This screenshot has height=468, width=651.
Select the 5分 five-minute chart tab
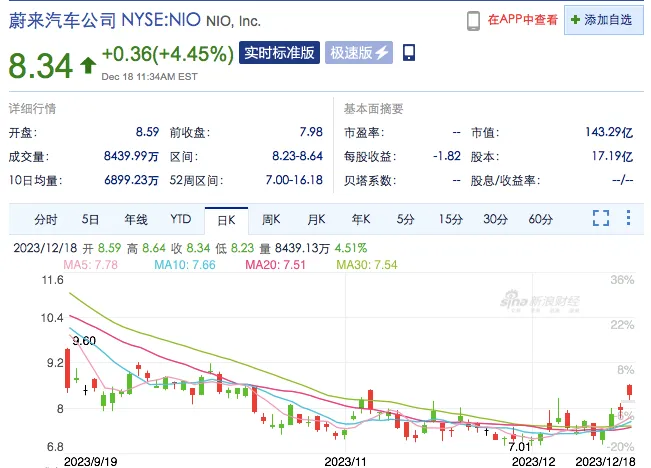point(406,219)
